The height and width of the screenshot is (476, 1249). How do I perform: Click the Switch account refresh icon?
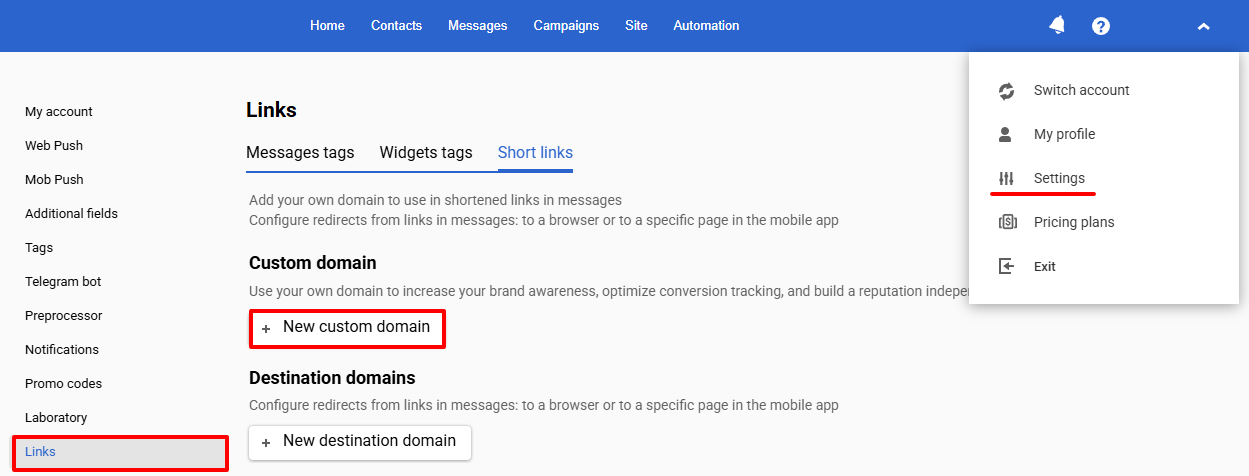pos(1007,90)
